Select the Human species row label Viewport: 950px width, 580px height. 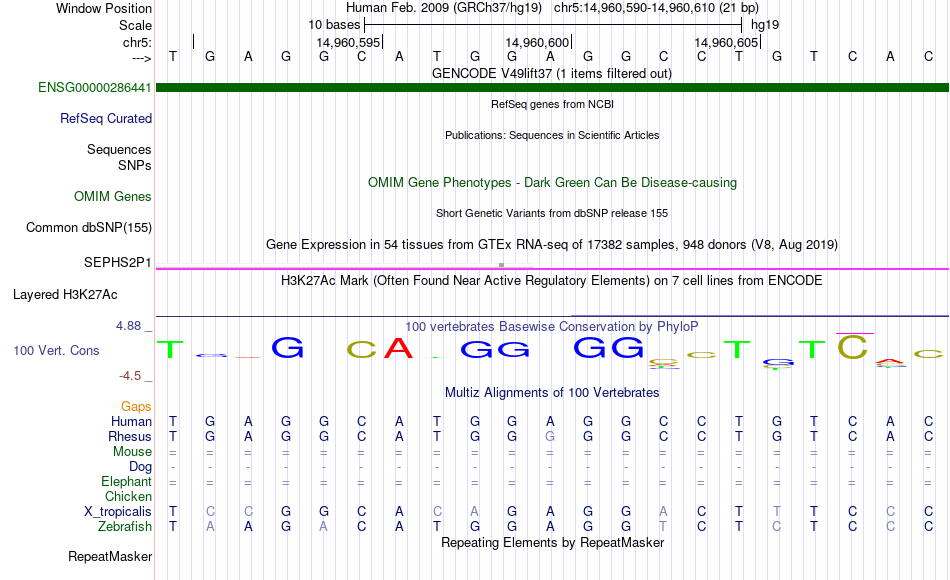(131, 421)
